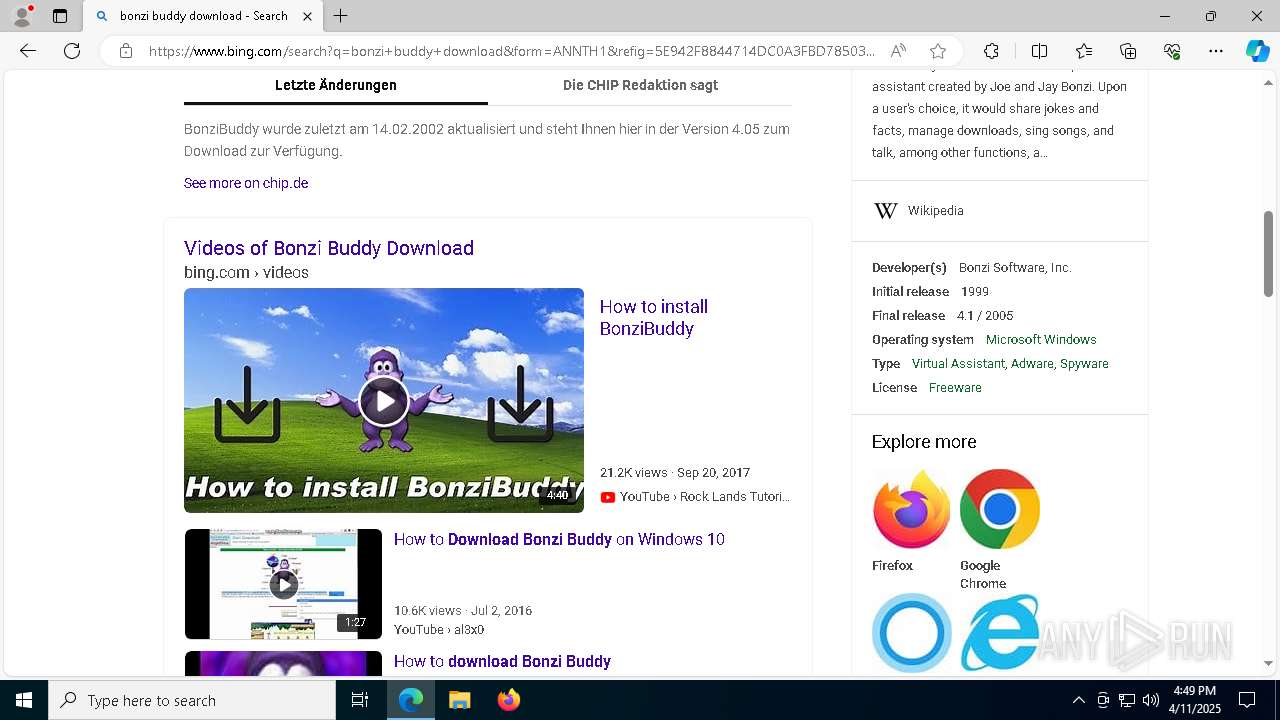
Task: Open Microsoft Edge from the taskbar
Action: [411, 700]
